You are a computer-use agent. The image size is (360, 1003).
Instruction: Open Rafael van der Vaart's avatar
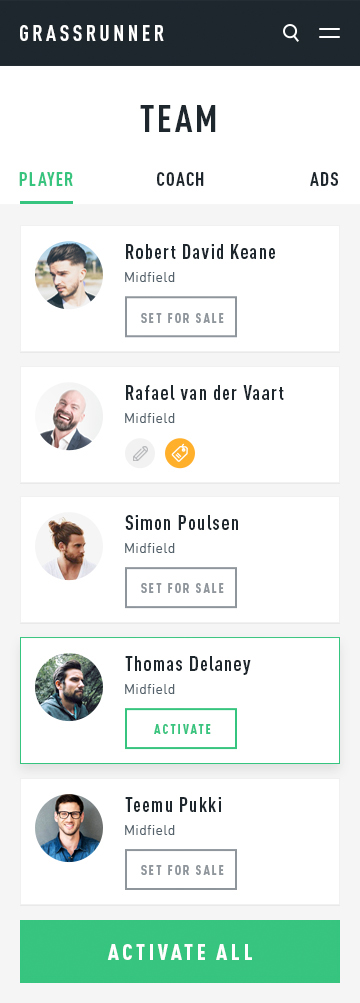[x=69, y=416]
